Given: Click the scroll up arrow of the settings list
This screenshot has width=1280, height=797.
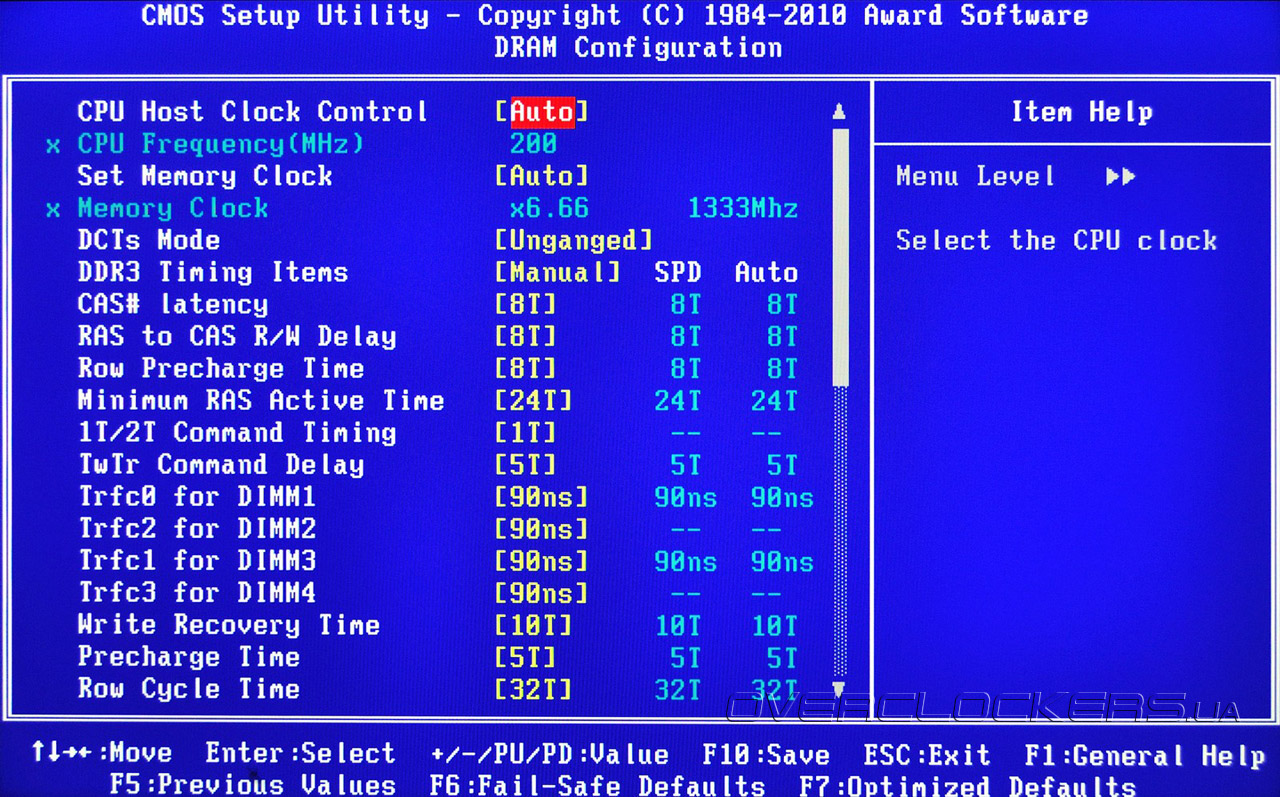Looking at the screenshot, I should click(x=839, y=111).
